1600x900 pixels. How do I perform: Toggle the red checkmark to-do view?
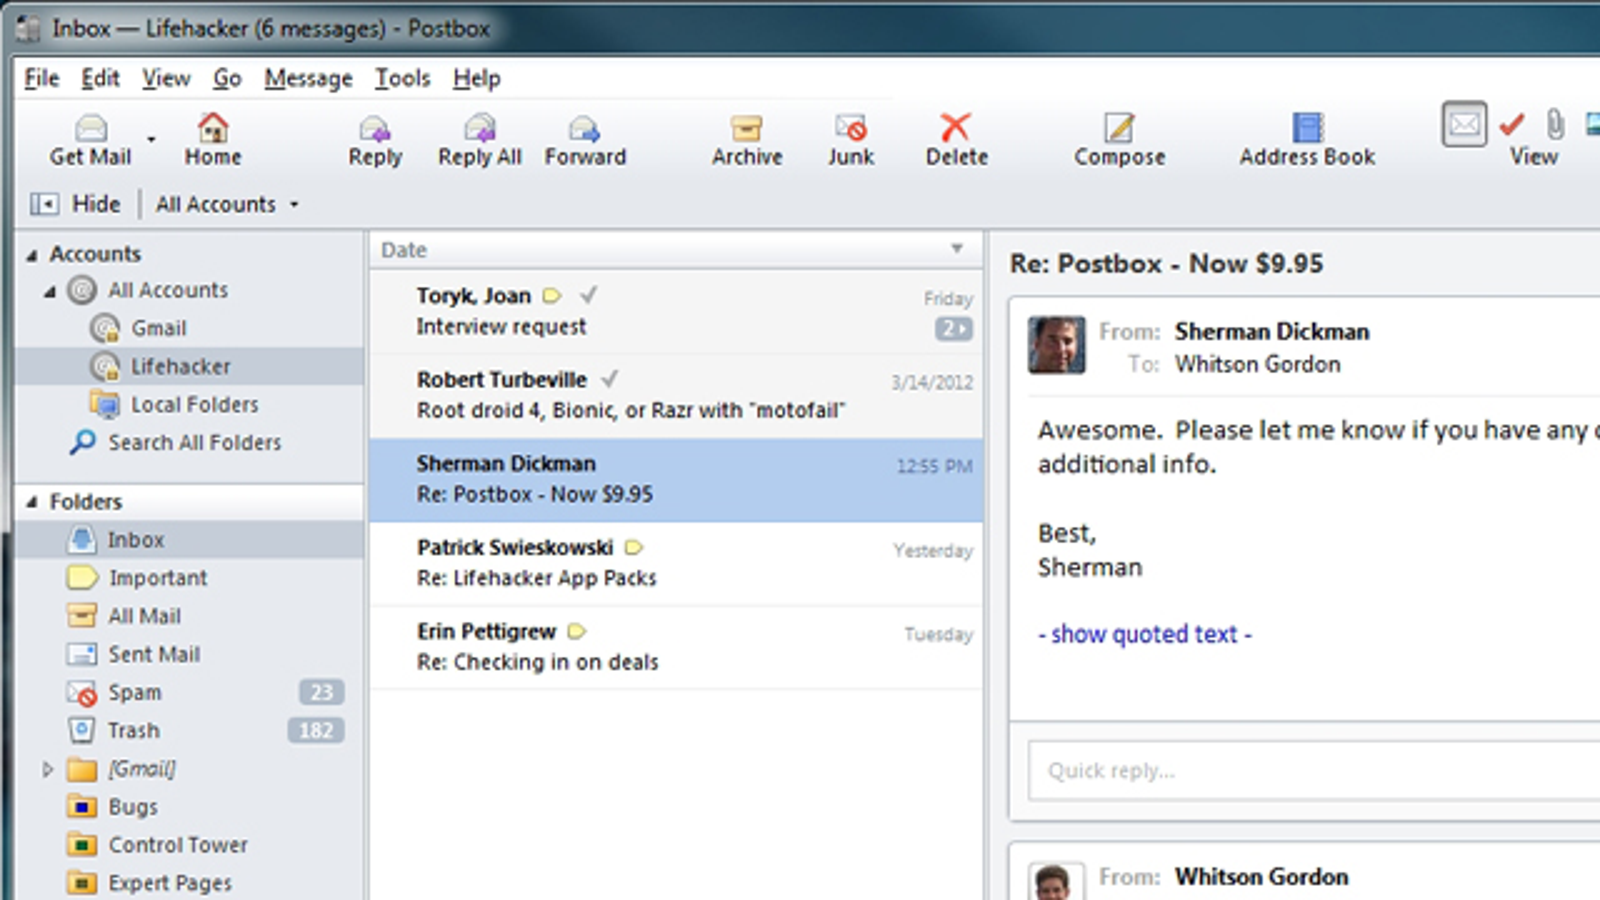(x=1512, y=124)
